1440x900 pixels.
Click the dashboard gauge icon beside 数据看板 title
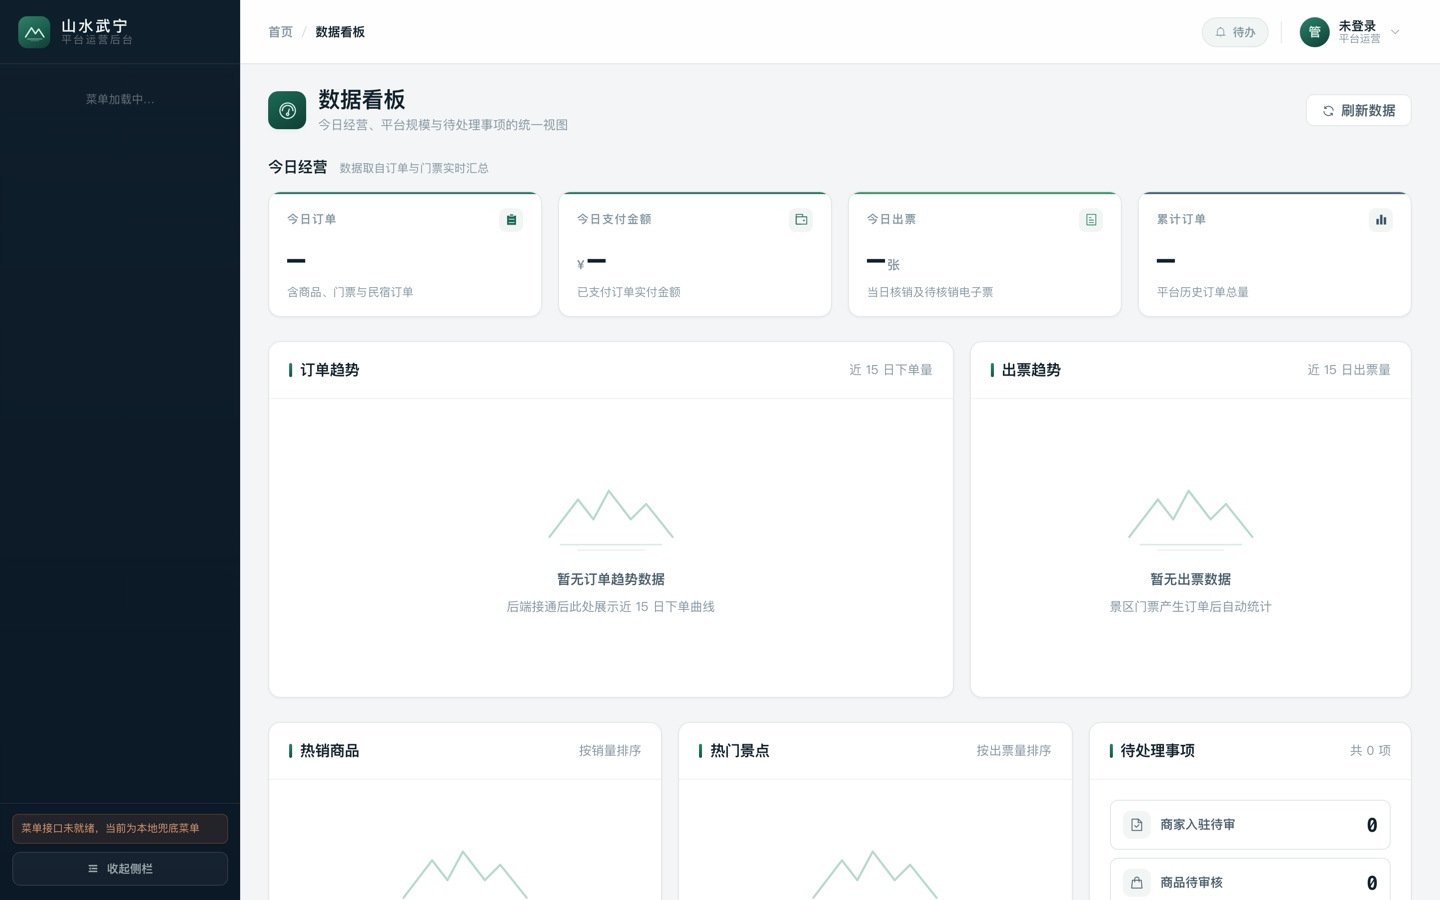click(x=287, y=110)
